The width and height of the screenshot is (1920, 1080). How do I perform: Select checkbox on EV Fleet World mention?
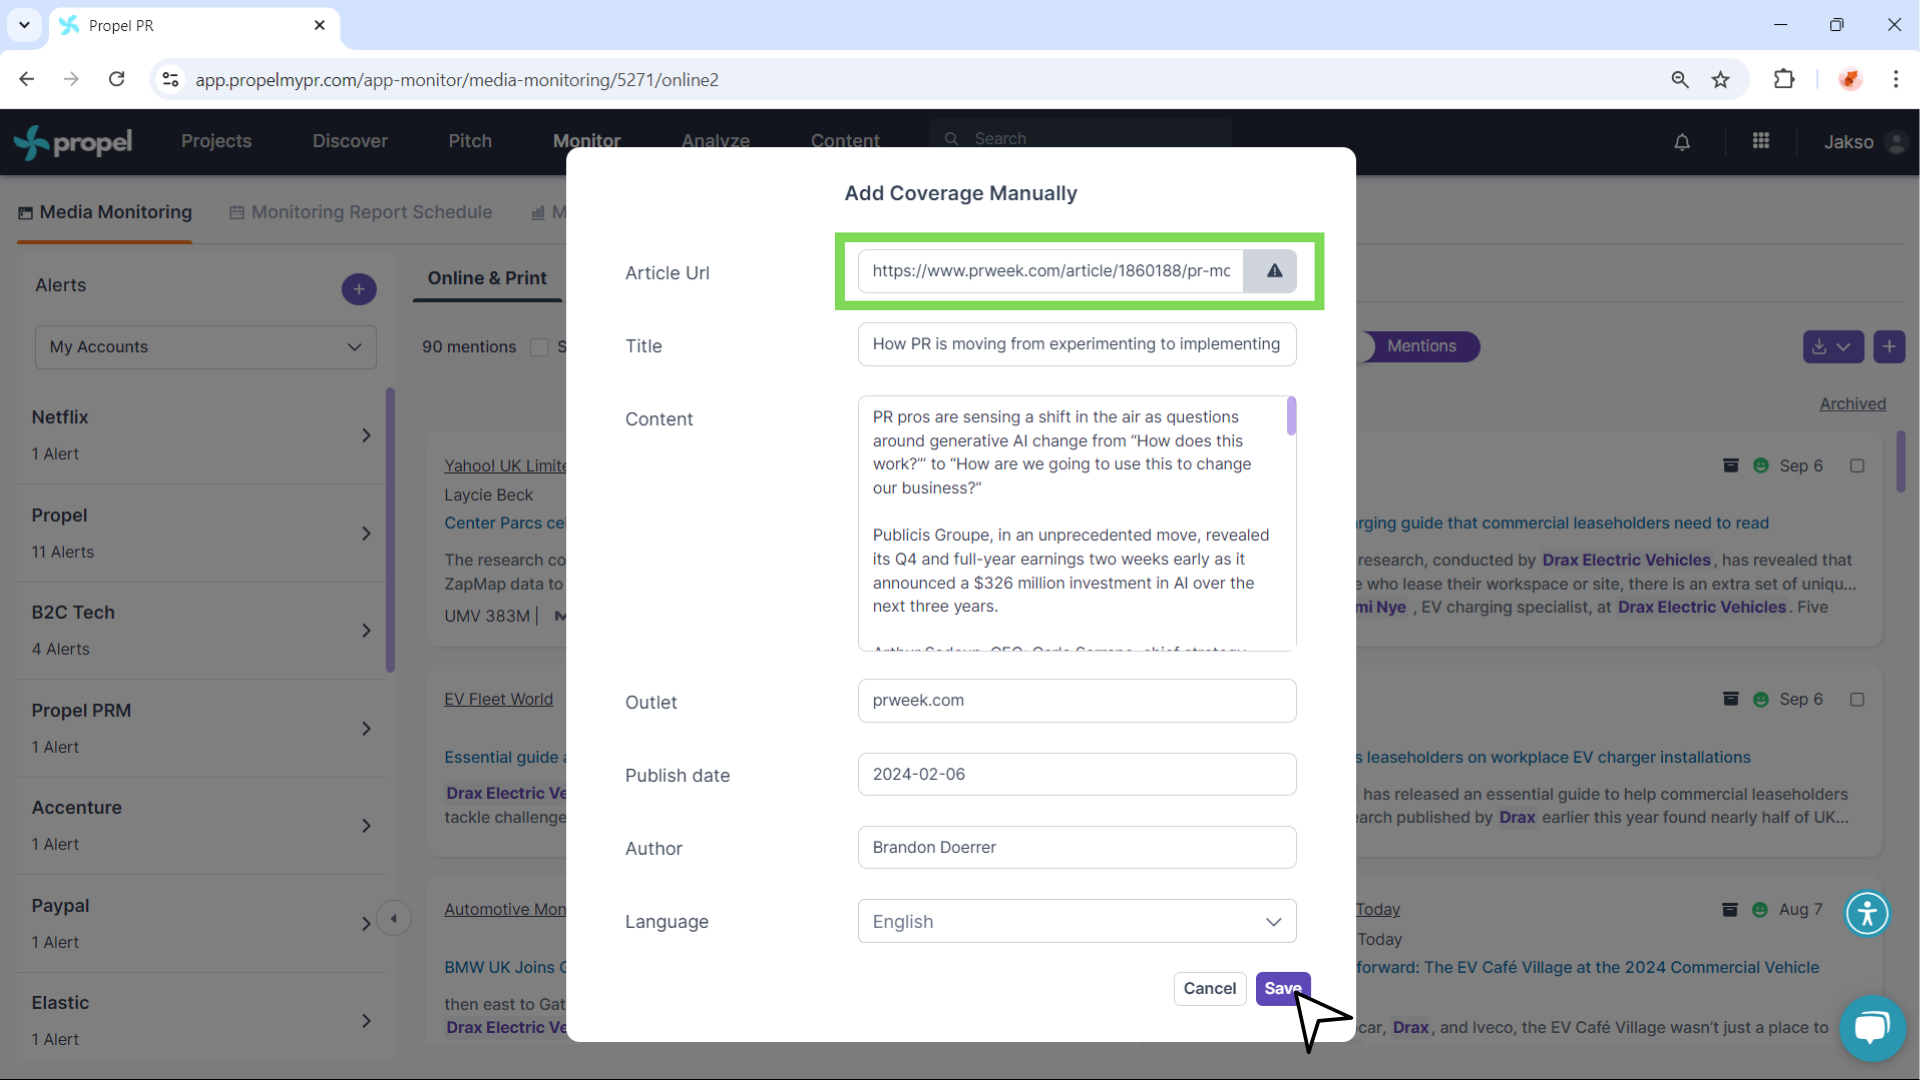(1857, 699)
